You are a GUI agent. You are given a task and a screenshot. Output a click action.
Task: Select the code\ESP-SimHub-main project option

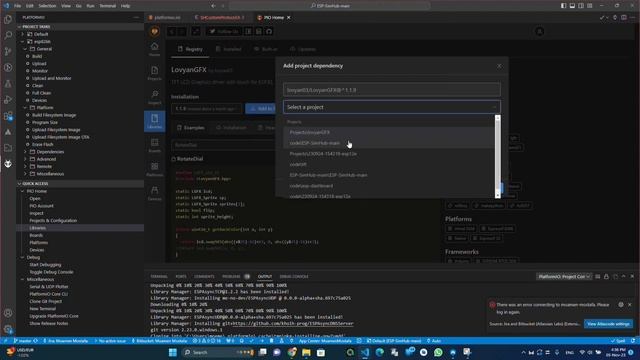click(315, 143)
